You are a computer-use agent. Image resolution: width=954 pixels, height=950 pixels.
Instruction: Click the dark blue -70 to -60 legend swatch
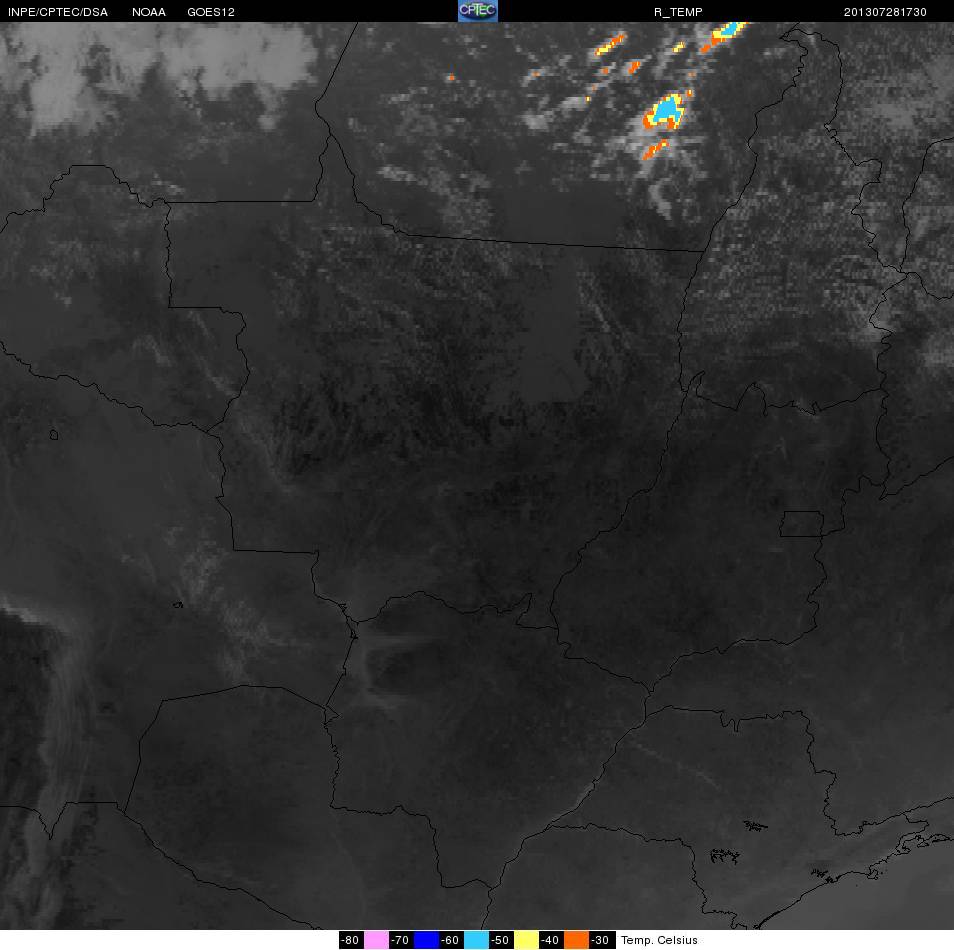pos(426,940)
